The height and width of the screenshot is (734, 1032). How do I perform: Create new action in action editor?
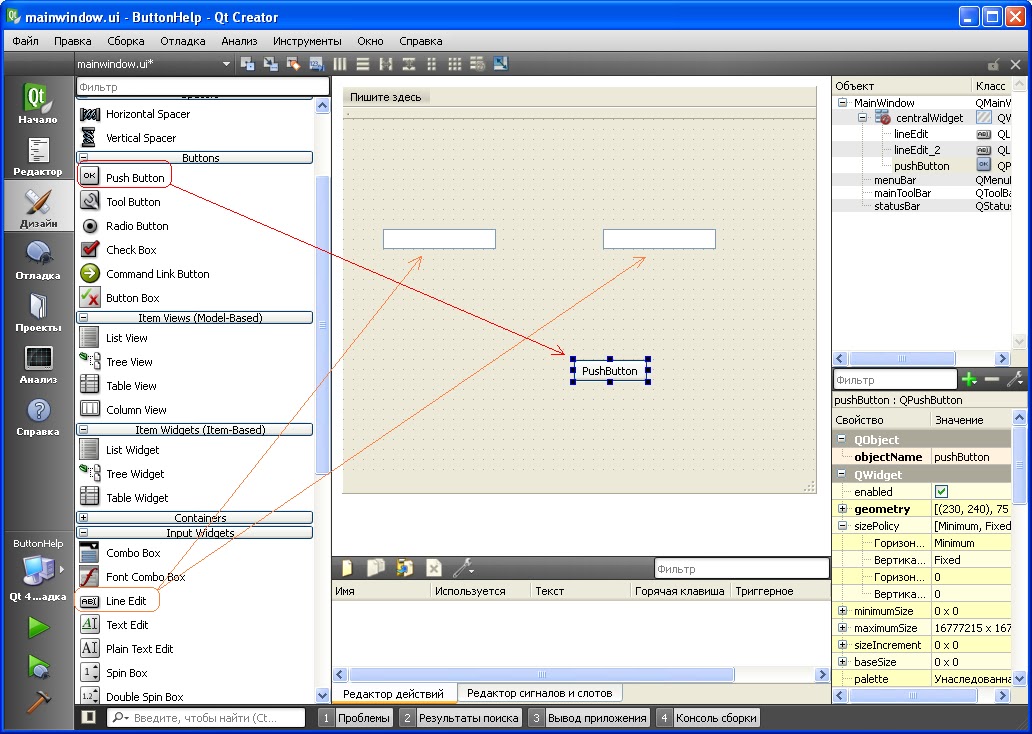coord(347,568)
